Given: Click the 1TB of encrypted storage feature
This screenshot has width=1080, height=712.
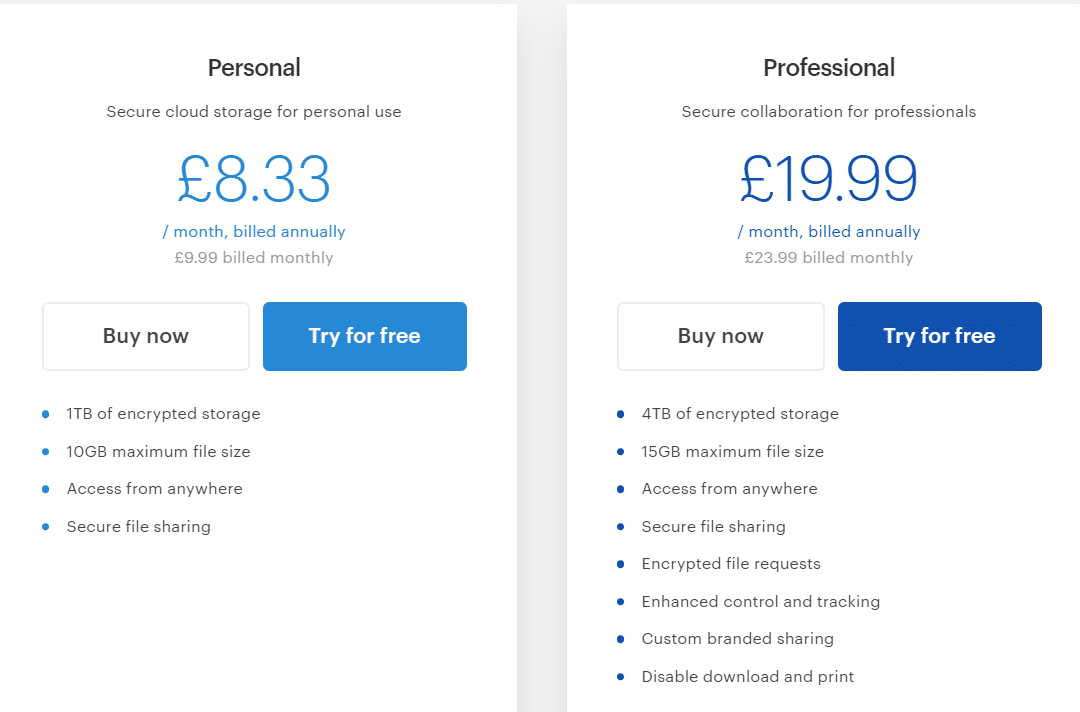Looking at the screenshot, I should pos(163,414).
